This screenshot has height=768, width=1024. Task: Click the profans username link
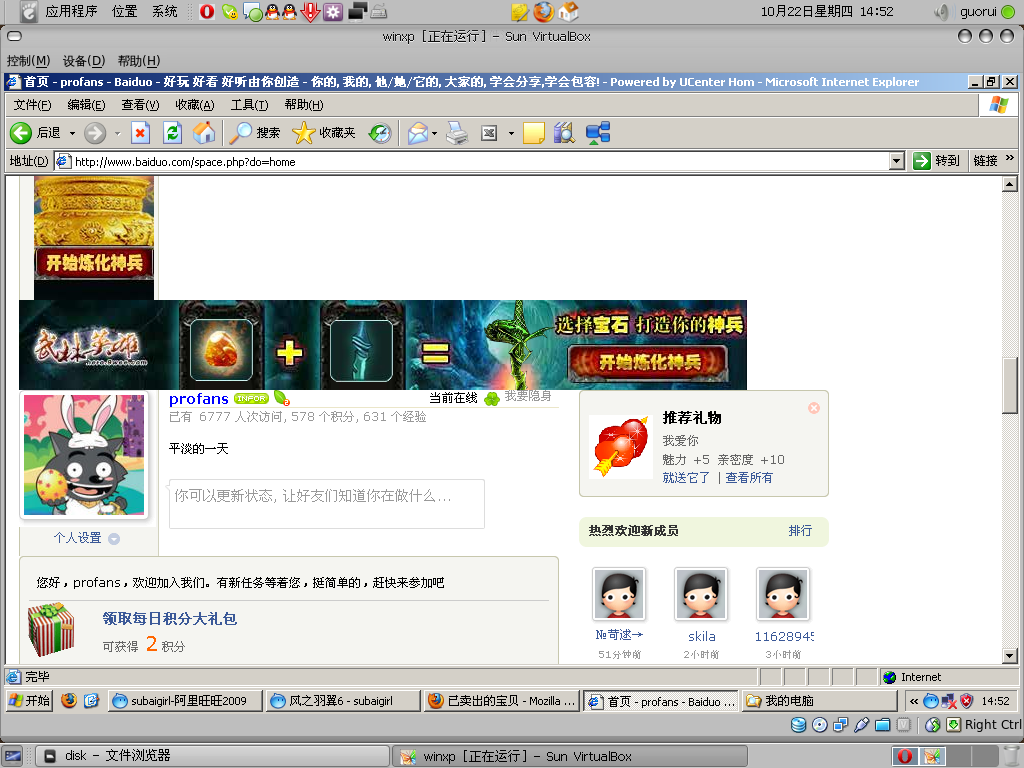[x=199, y=398]
